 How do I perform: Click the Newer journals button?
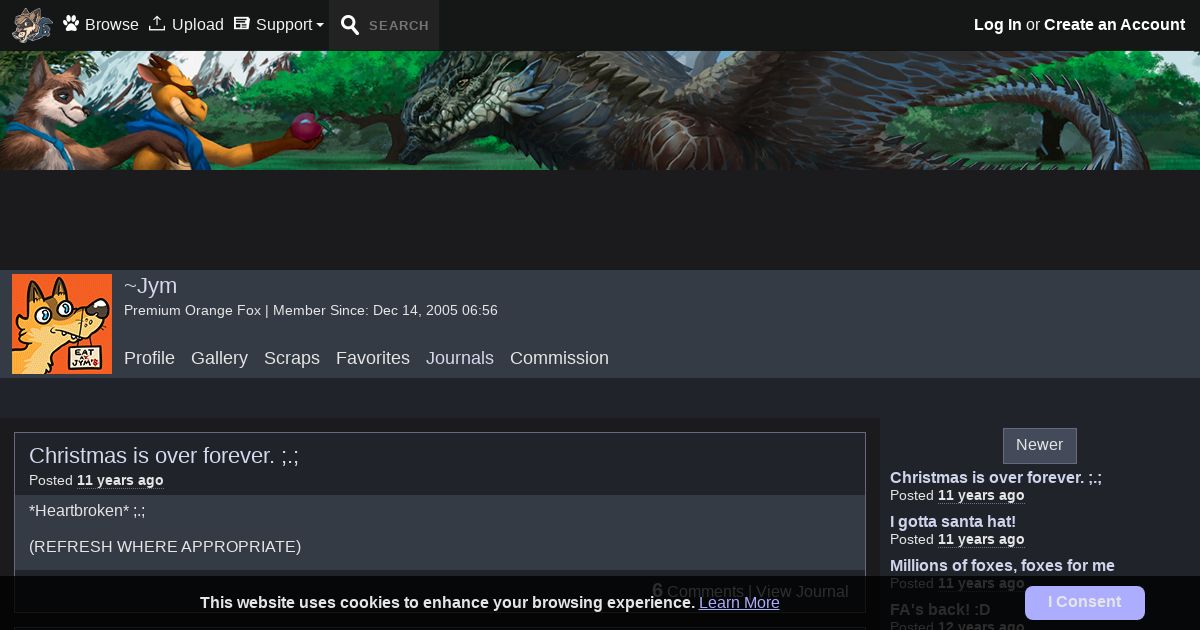click(1040, 445)
